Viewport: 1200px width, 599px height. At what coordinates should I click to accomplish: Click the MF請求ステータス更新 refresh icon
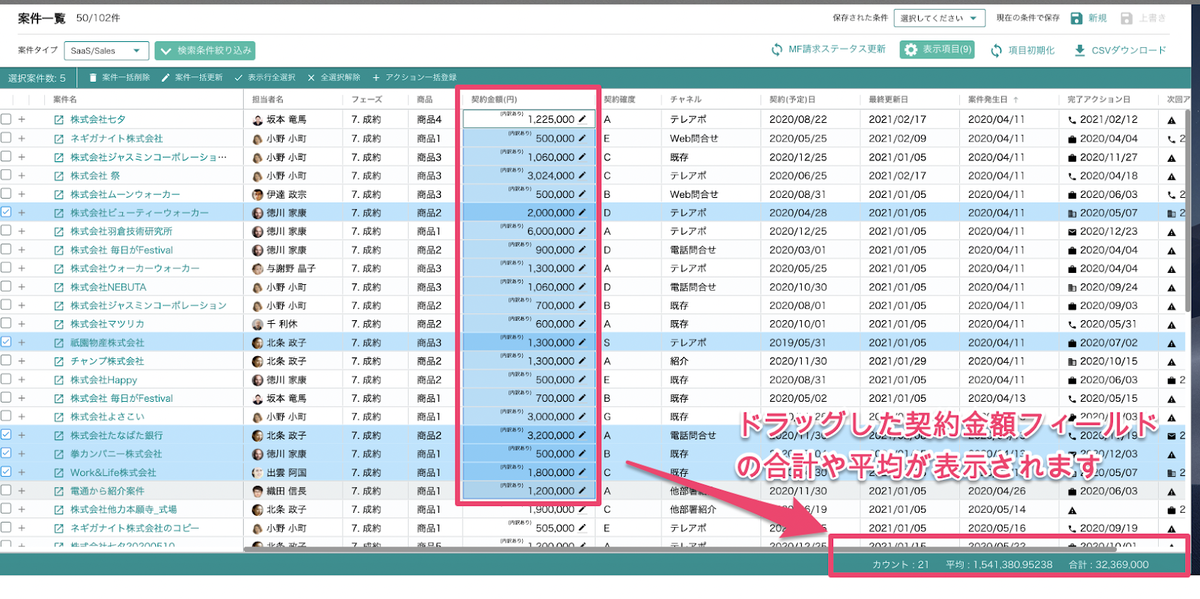click(x=776, y=50)
